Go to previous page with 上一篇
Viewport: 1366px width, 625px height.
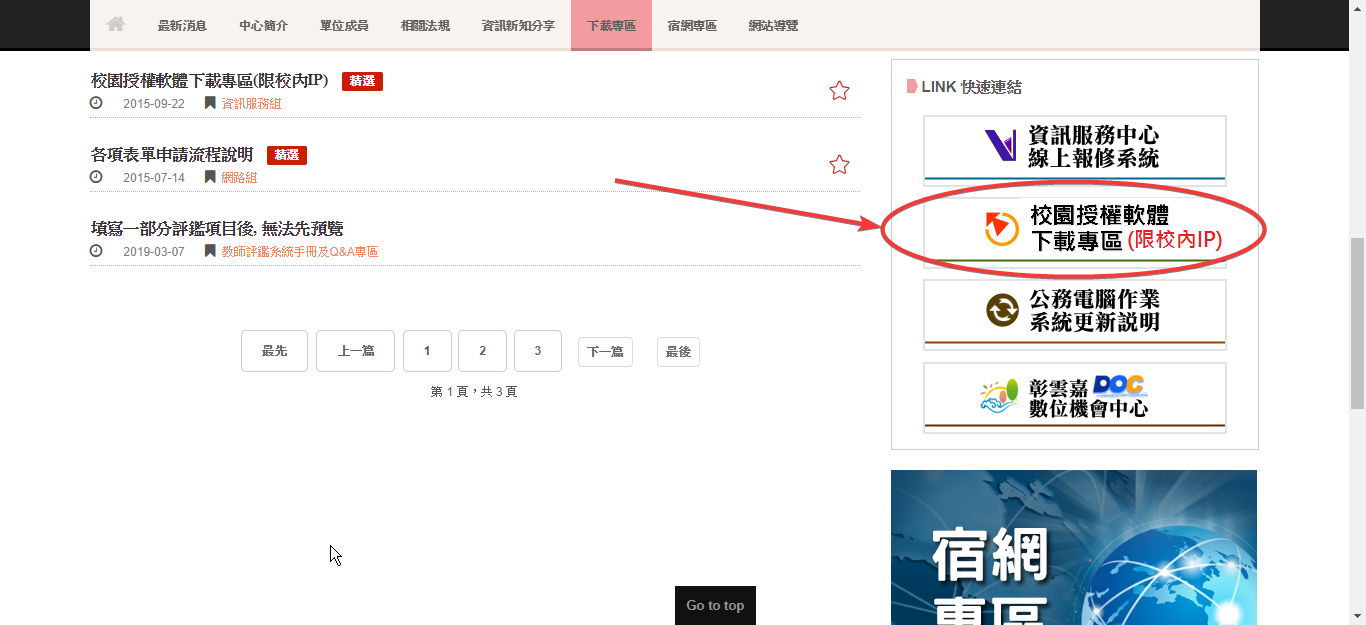(x=355, y=351)
